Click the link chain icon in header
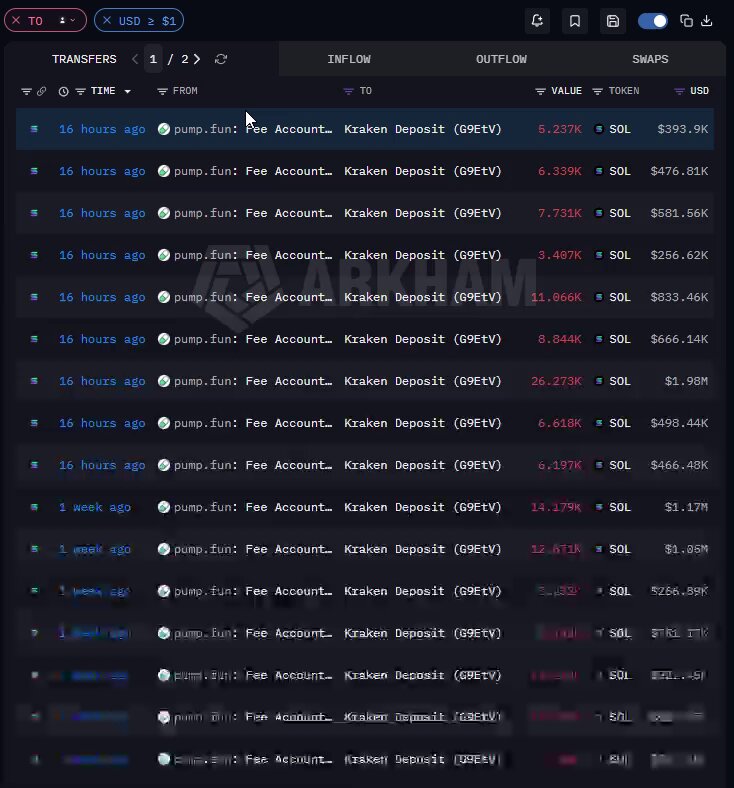 click(x=41, y=91)
